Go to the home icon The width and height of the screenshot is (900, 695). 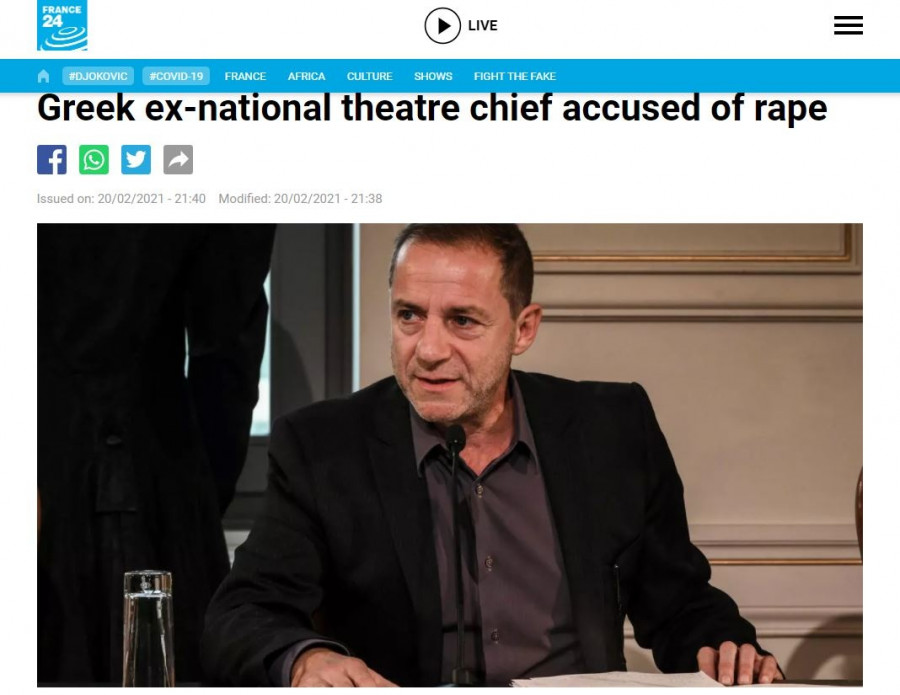coord(43,76)
